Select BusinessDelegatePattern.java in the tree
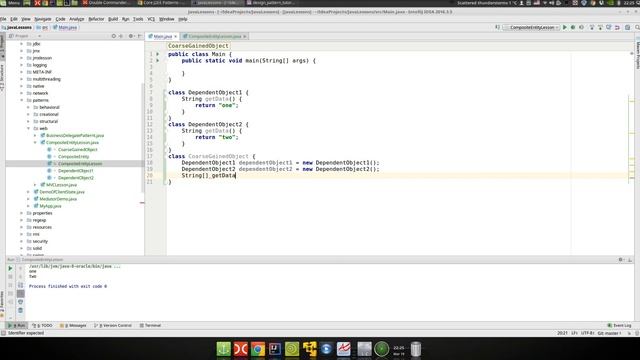This screenshot has height=360, width=640. tap(75, 136)
